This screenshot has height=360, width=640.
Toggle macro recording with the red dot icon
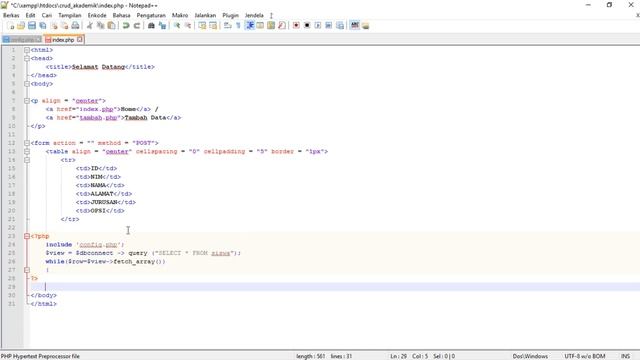click(296, 26)
